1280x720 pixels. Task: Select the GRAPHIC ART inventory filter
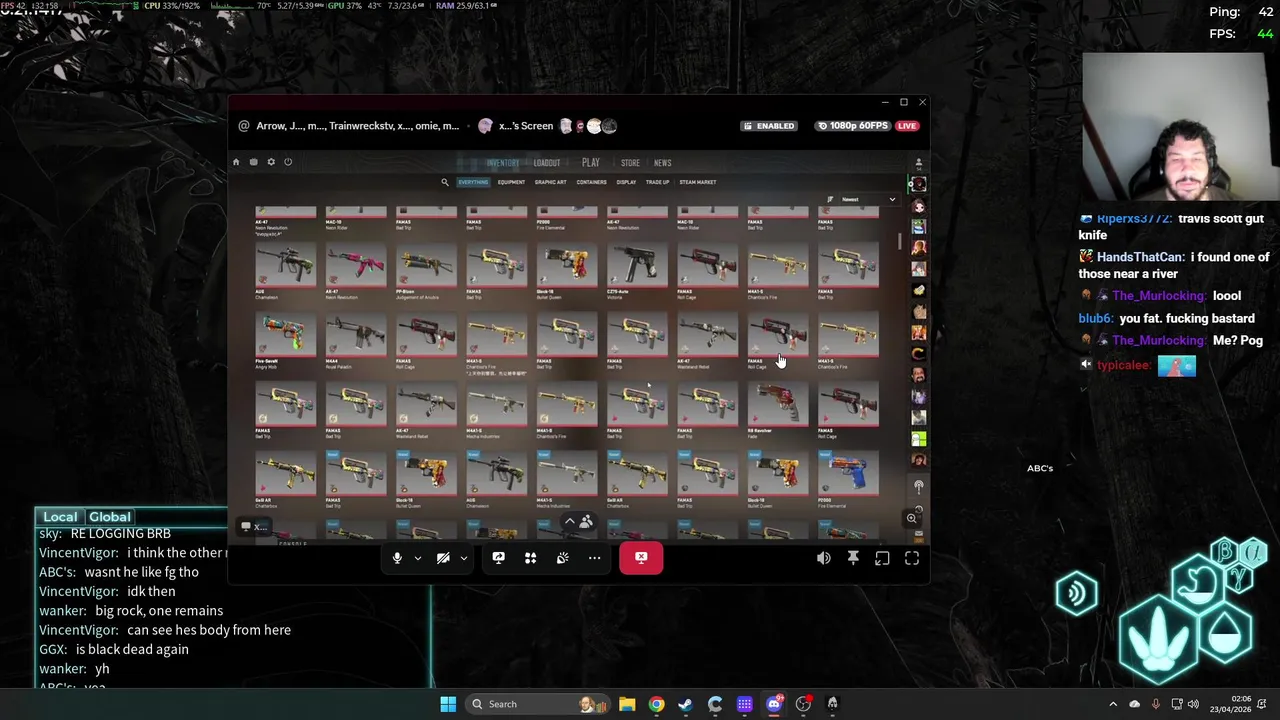(551, 182)
